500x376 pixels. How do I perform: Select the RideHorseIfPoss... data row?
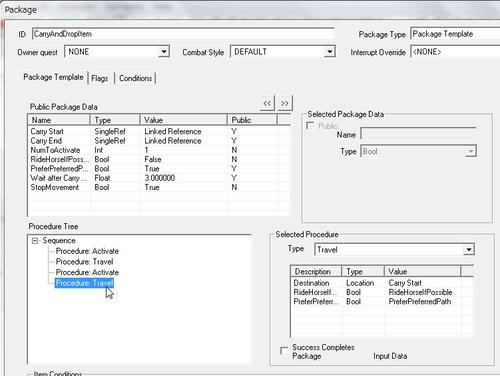[x=159, y=159]
